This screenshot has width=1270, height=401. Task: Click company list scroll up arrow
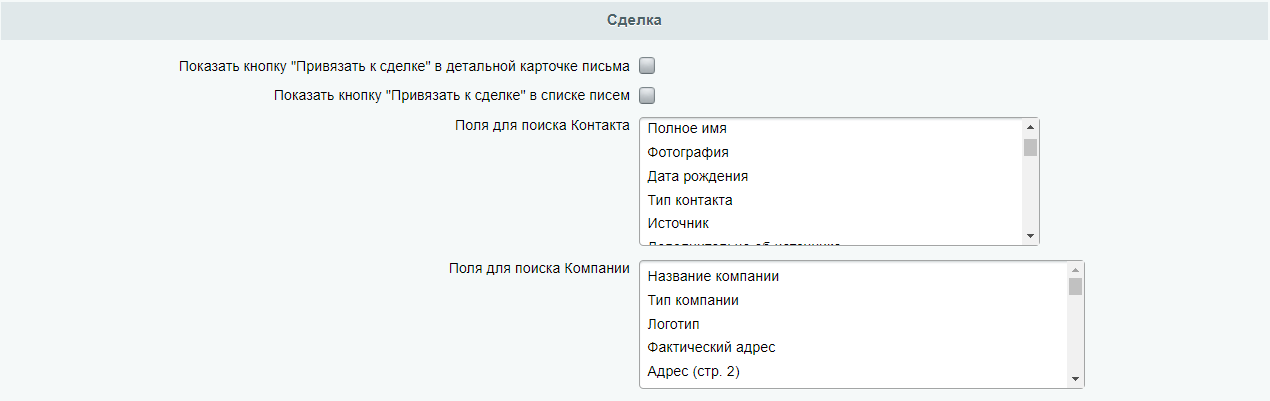(x=1075, y=270)
